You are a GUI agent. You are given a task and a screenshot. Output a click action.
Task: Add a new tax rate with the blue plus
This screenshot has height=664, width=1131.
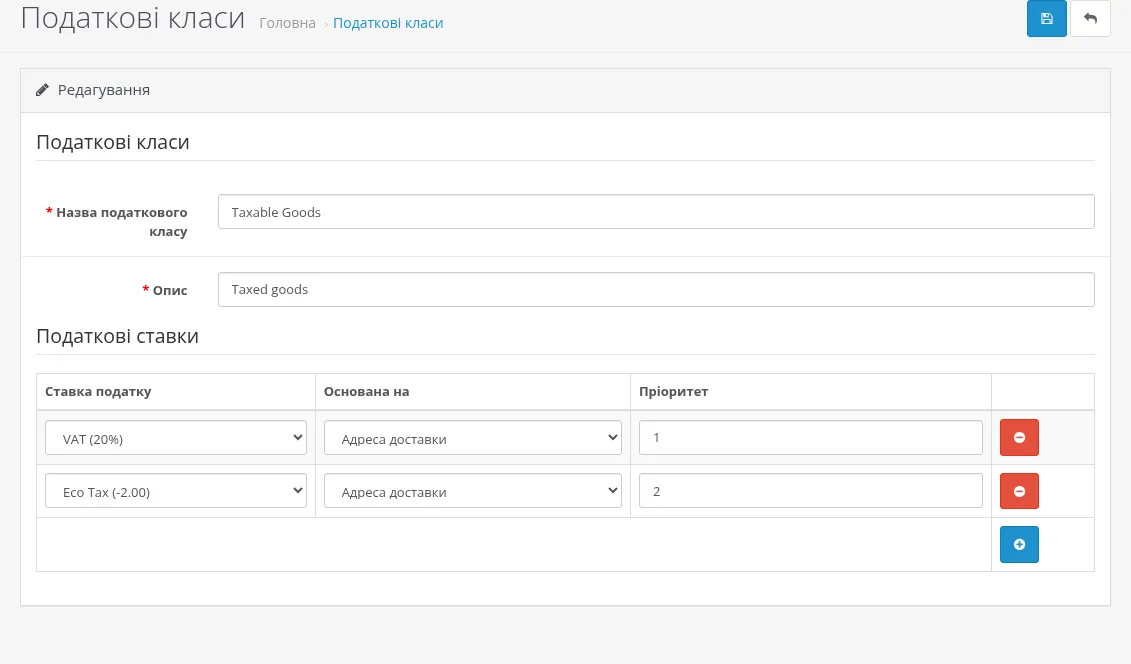pyautogui.click(x=1019, y=544)
